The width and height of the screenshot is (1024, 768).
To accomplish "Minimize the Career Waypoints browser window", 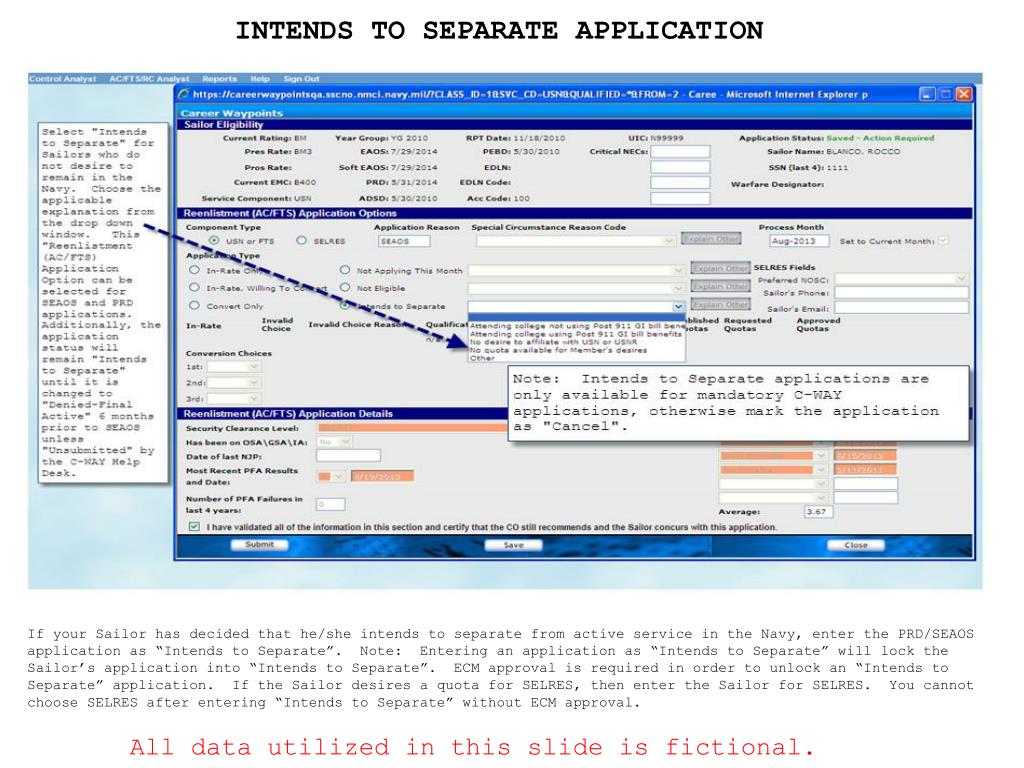I will [x=927, y=94].
